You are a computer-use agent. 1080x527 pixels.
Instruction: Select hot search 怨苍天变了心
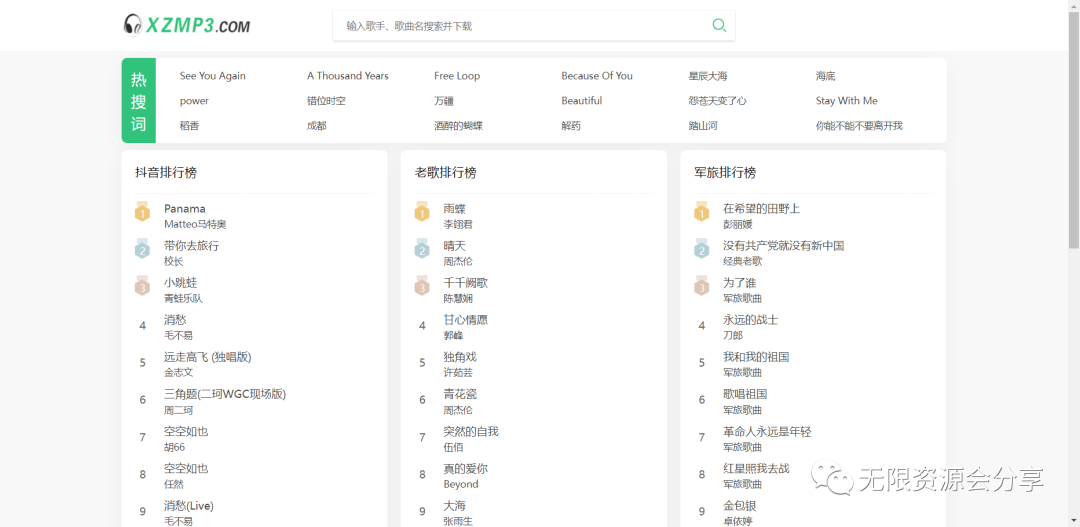click(717, 101)
